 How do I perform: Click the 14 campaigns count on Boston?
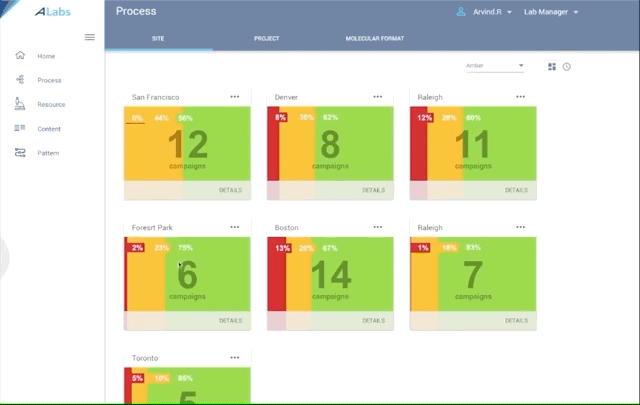(x=331, y=274)
